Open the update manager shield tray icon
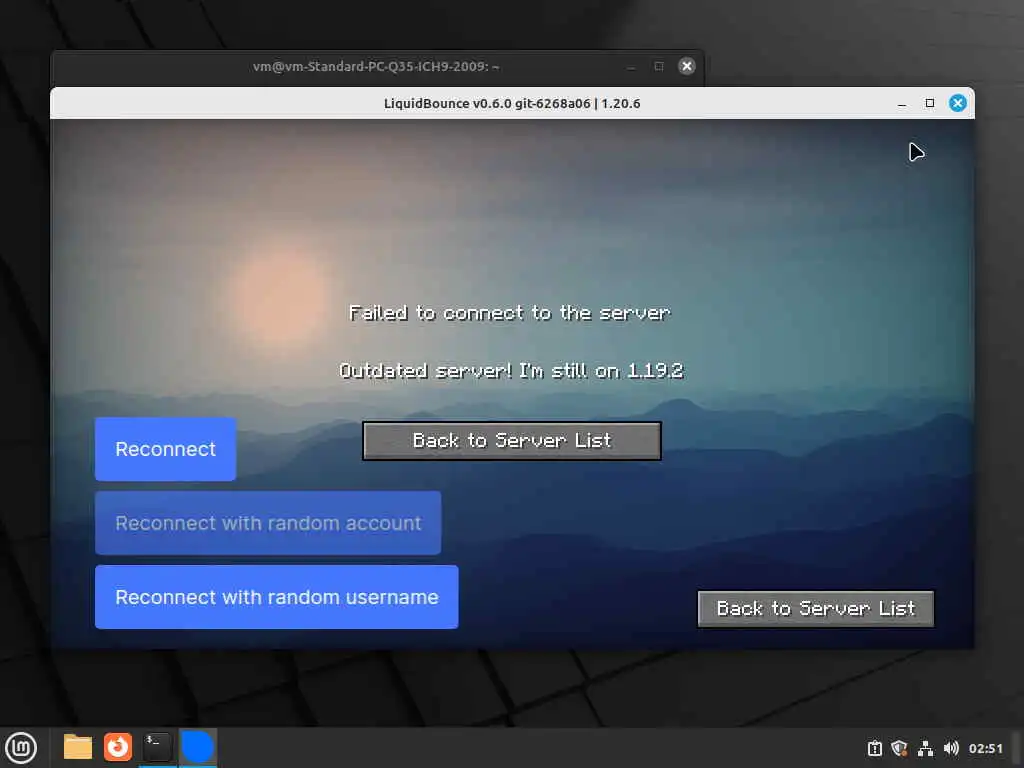This screenshot has height=768, width=1024. point(899,748)
